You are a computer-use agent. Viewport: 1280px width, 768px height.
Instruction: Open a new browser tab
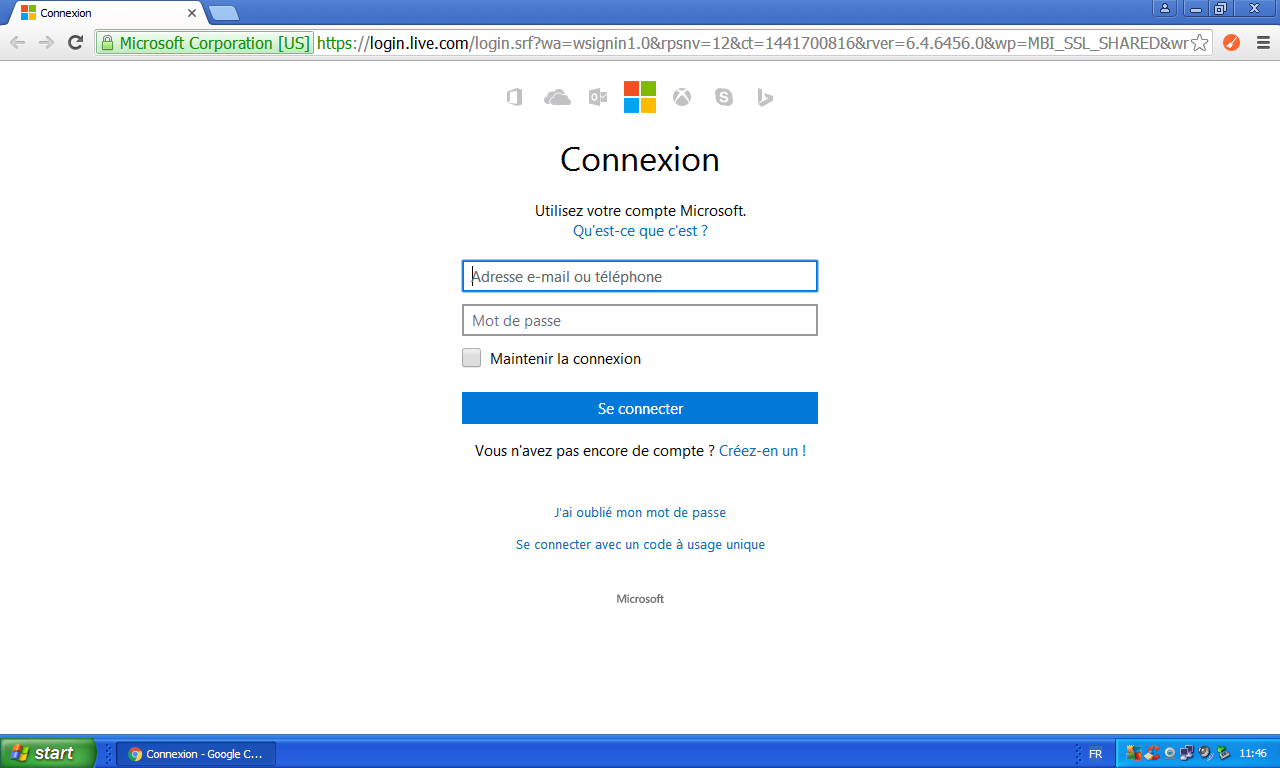tap(224, 13)
